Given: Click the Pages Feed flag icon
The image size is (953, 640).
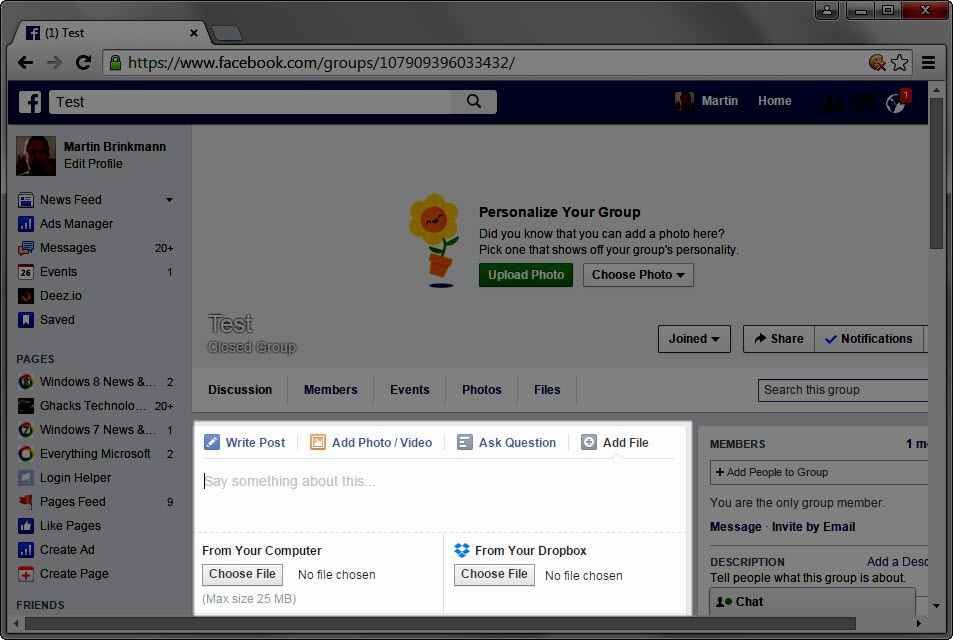Looking at the screenshot, I should (26, 502).
